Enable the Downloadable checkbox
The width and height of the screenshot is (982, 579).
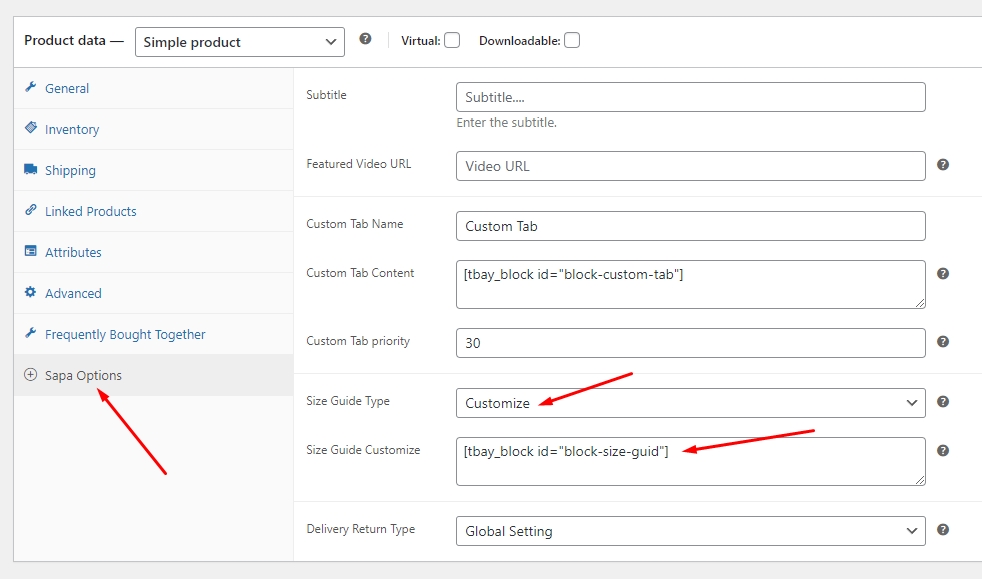pyautogui.click(x=571, y=41)
